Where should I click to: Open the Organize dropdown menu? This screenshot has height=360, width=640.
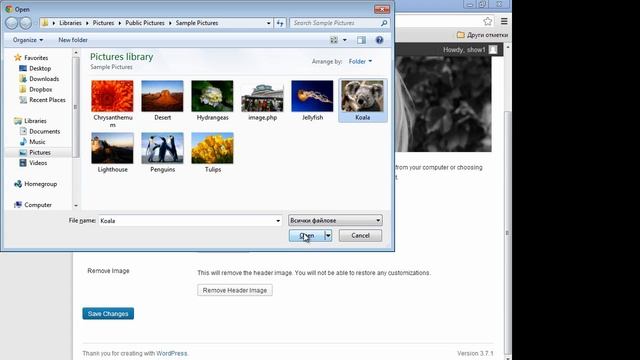(x=28, y=40)
